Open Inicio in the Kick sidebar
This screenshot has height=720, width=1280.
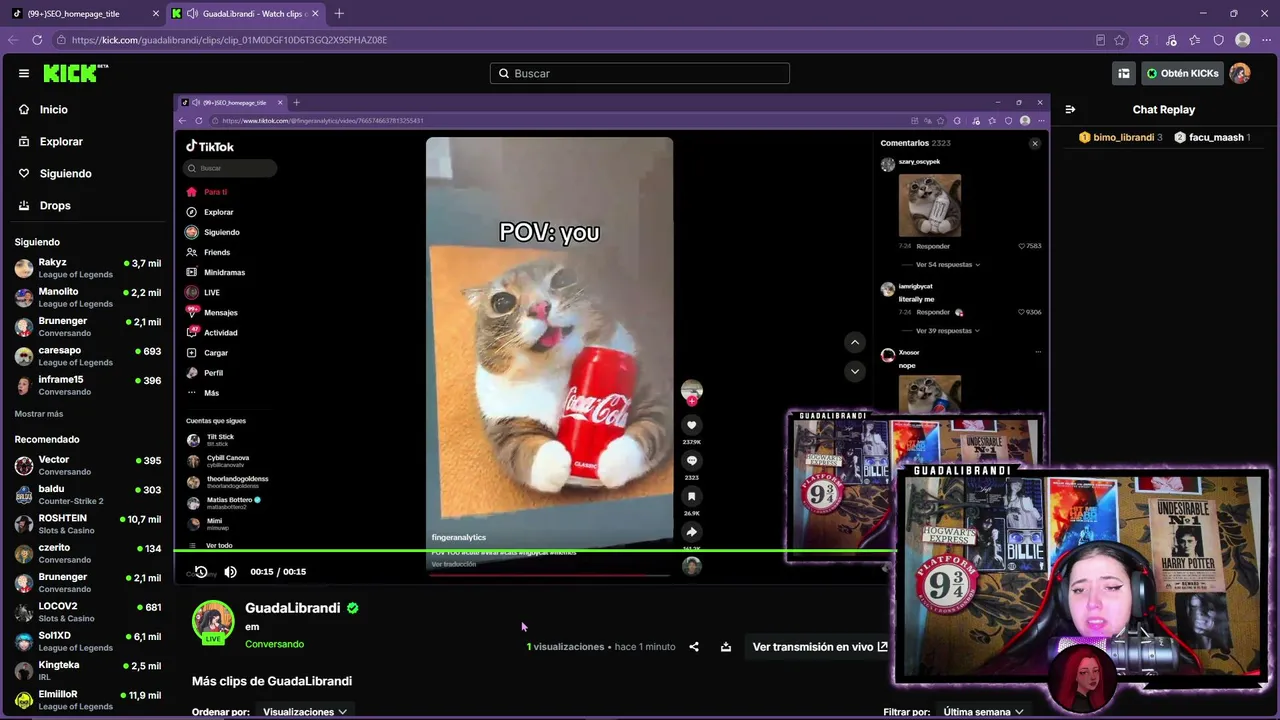54,110
